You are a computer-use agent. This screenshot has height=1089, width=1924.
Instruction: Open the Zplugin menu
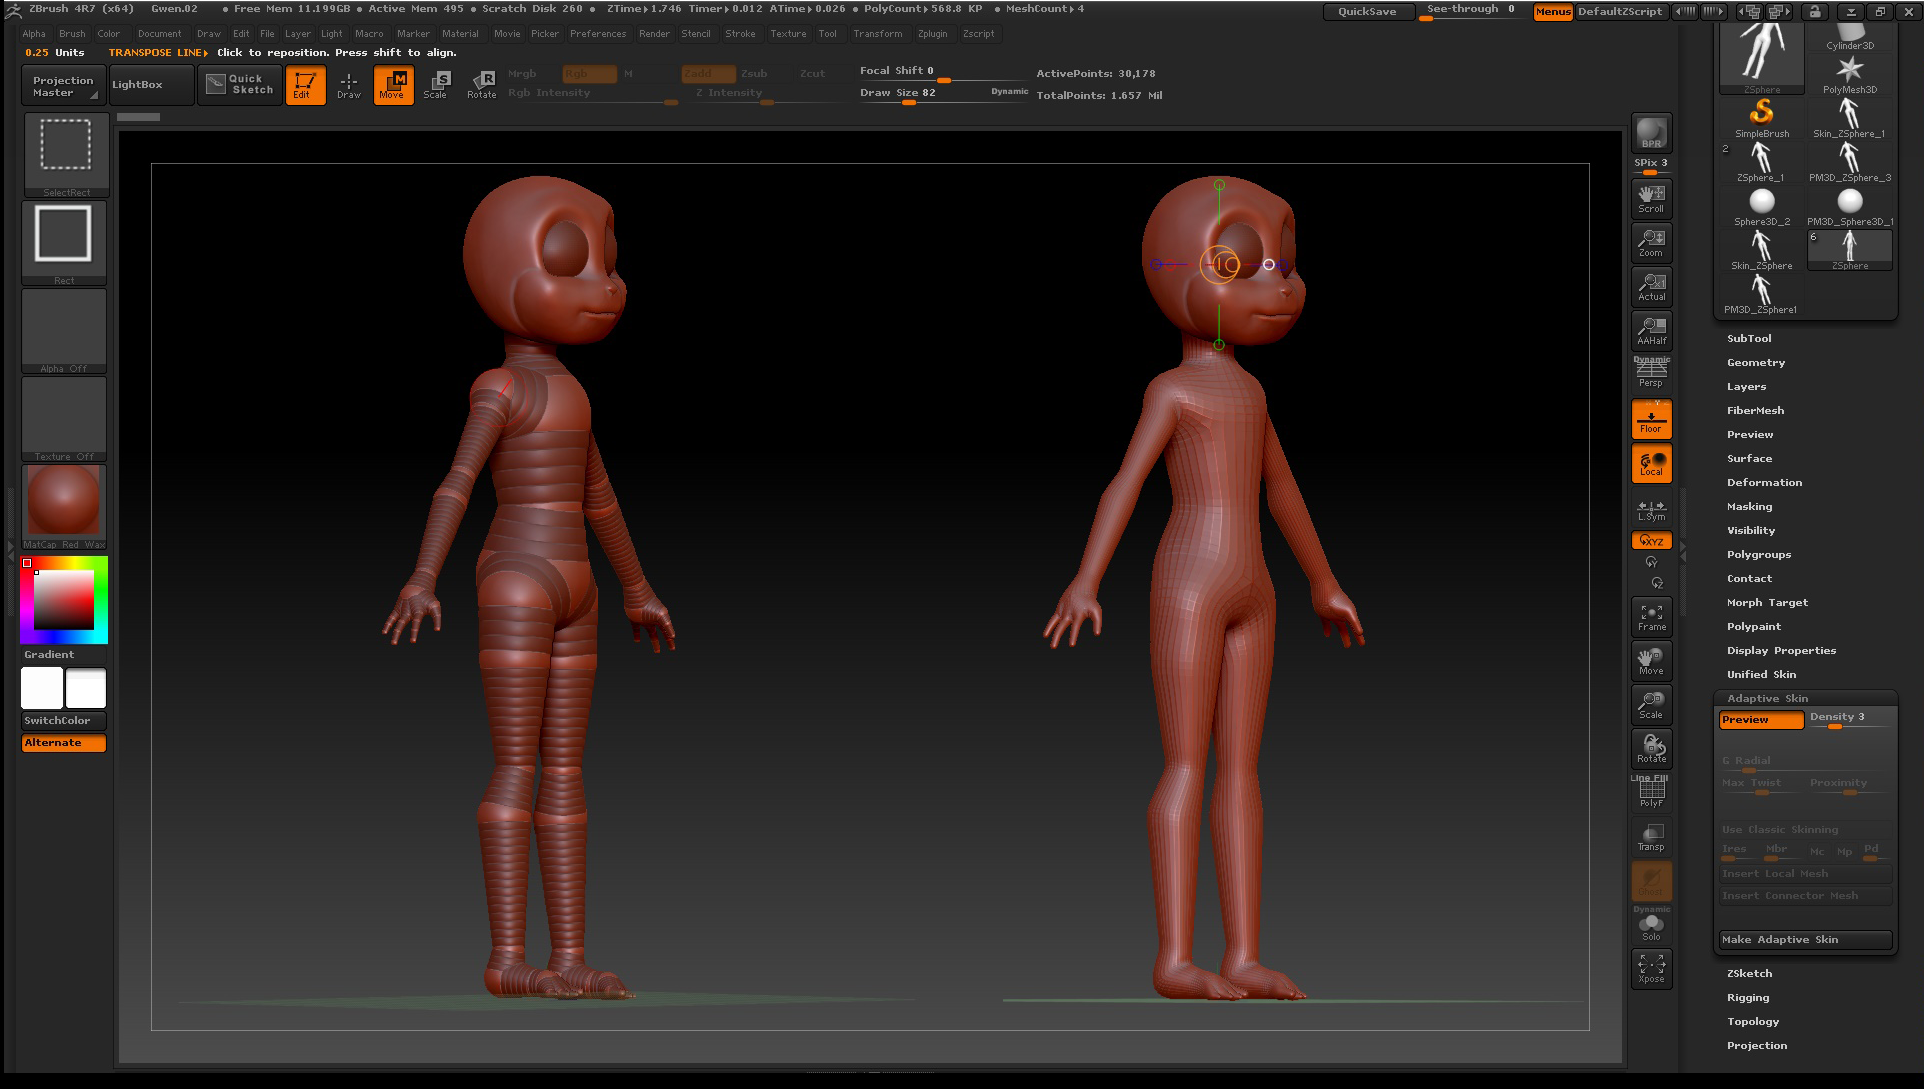pos(932,34)
